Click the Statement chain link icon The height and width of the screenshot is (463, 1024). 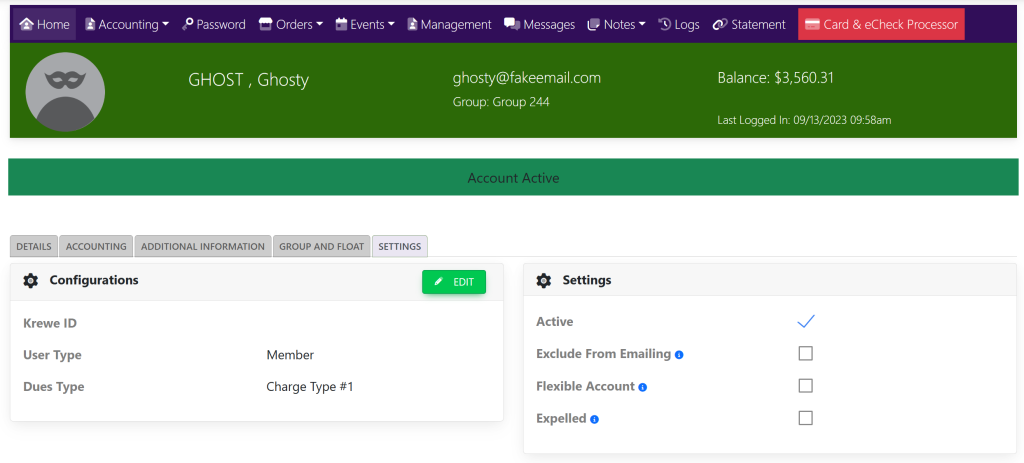(x=719, y=24)
